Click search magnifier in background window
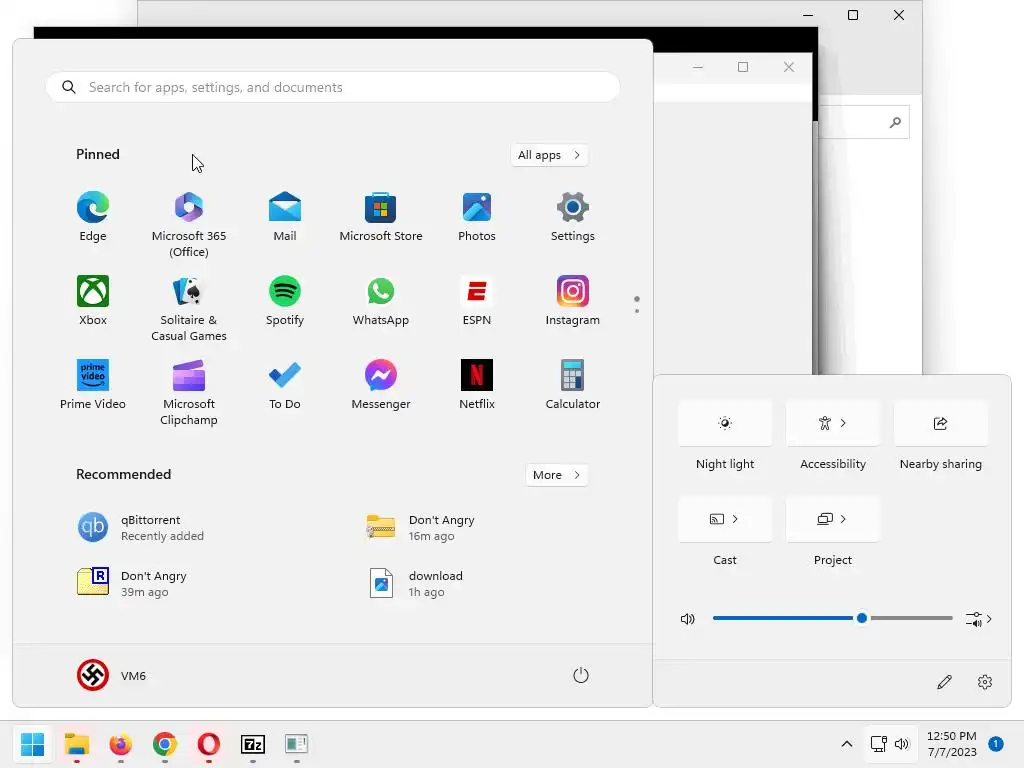This screenshot has height=768, width=1024. pos(895,122)
